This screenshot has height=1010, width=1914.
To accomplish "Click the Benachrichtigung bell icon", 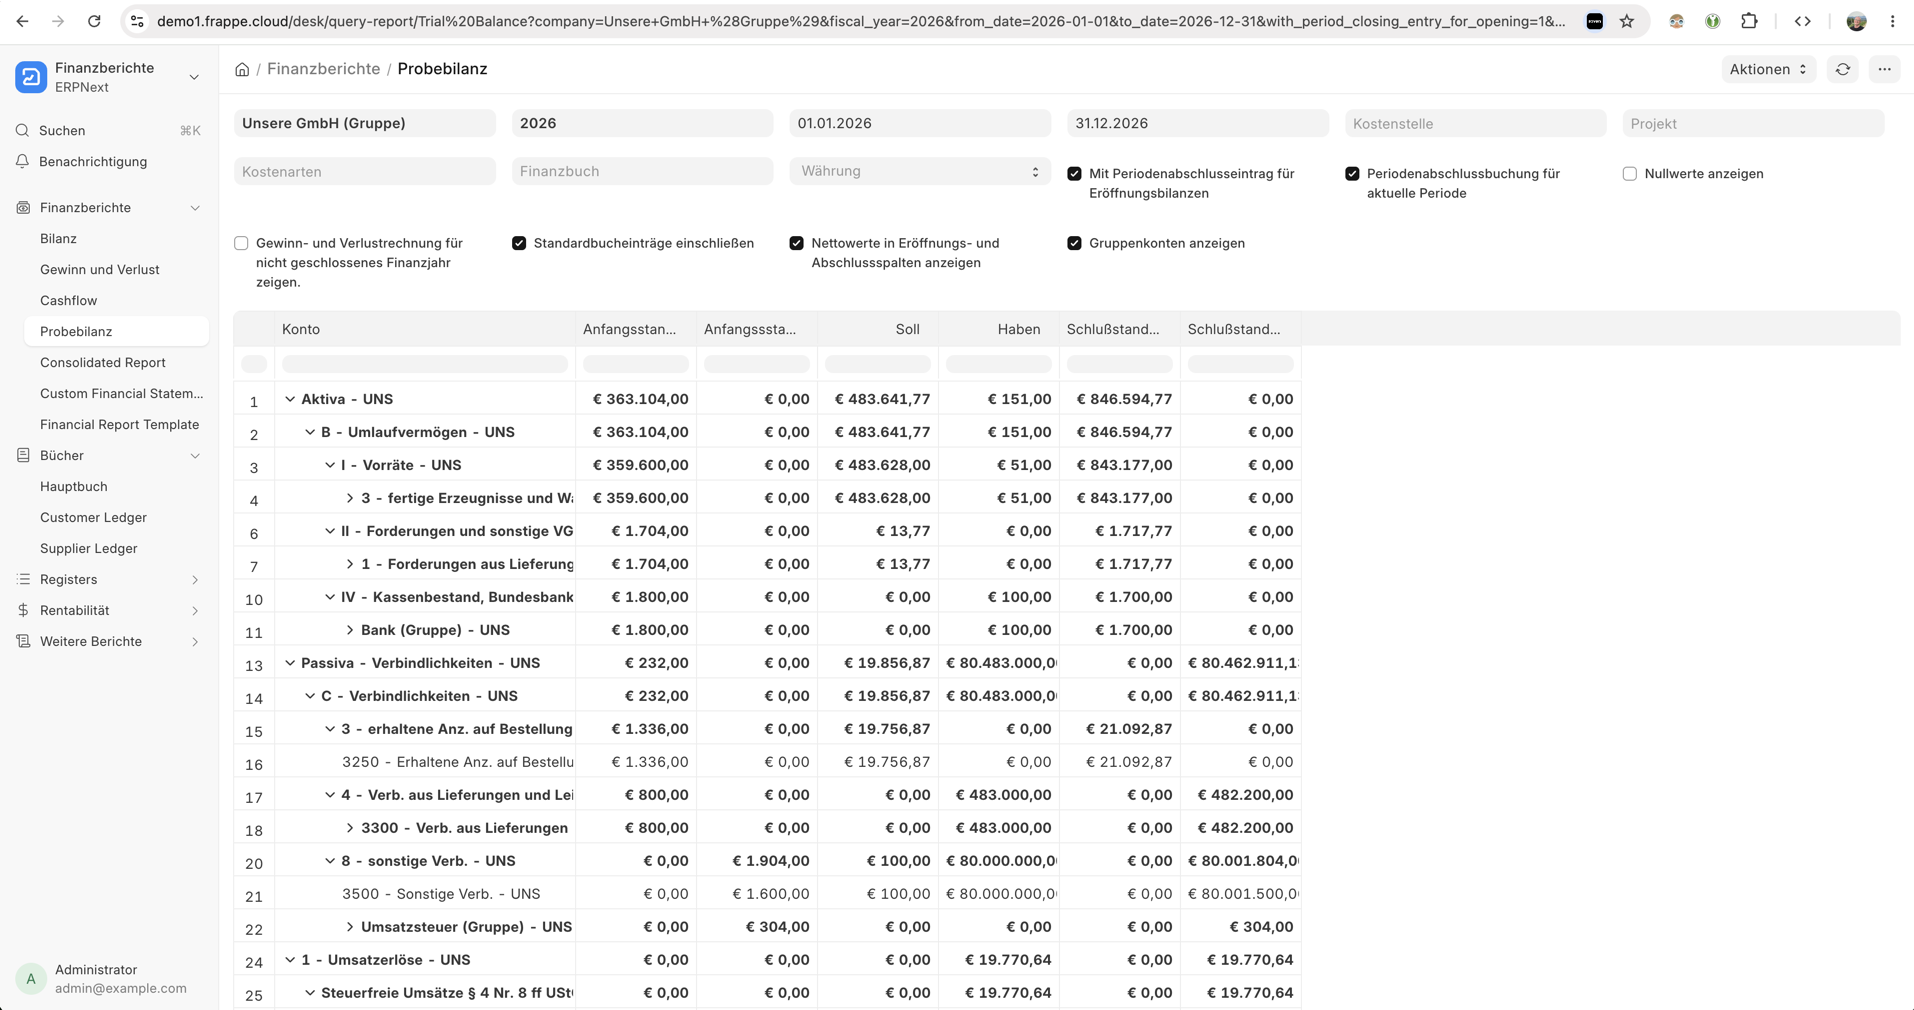I will tap(23, 161).
